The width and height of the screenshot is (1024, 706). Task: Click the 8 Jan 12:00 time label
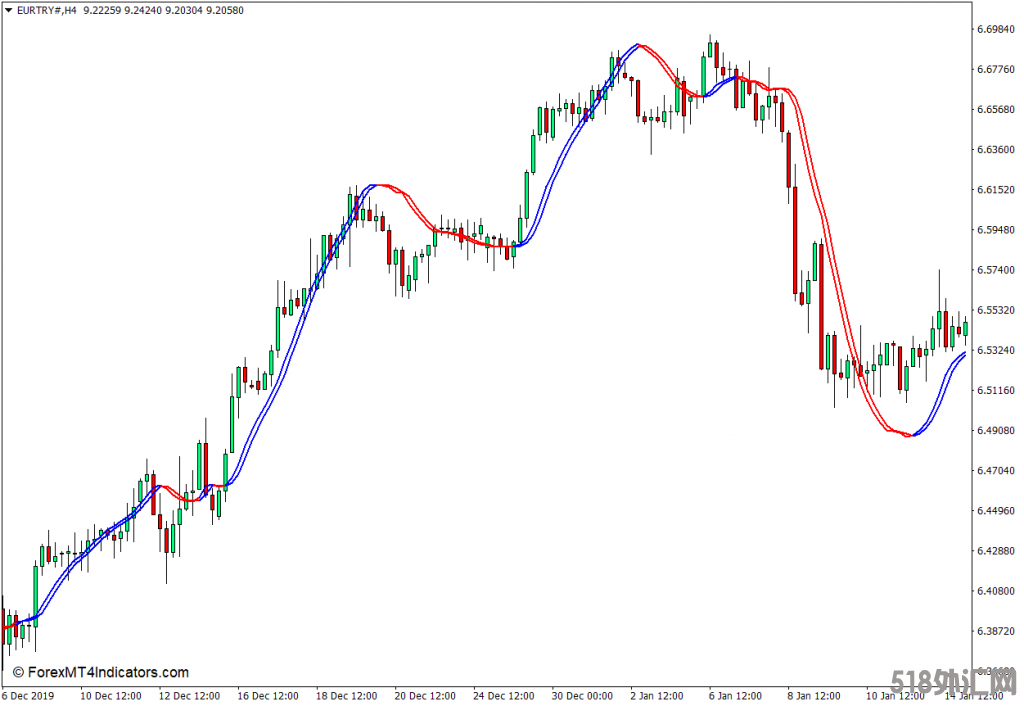point(814,696)
